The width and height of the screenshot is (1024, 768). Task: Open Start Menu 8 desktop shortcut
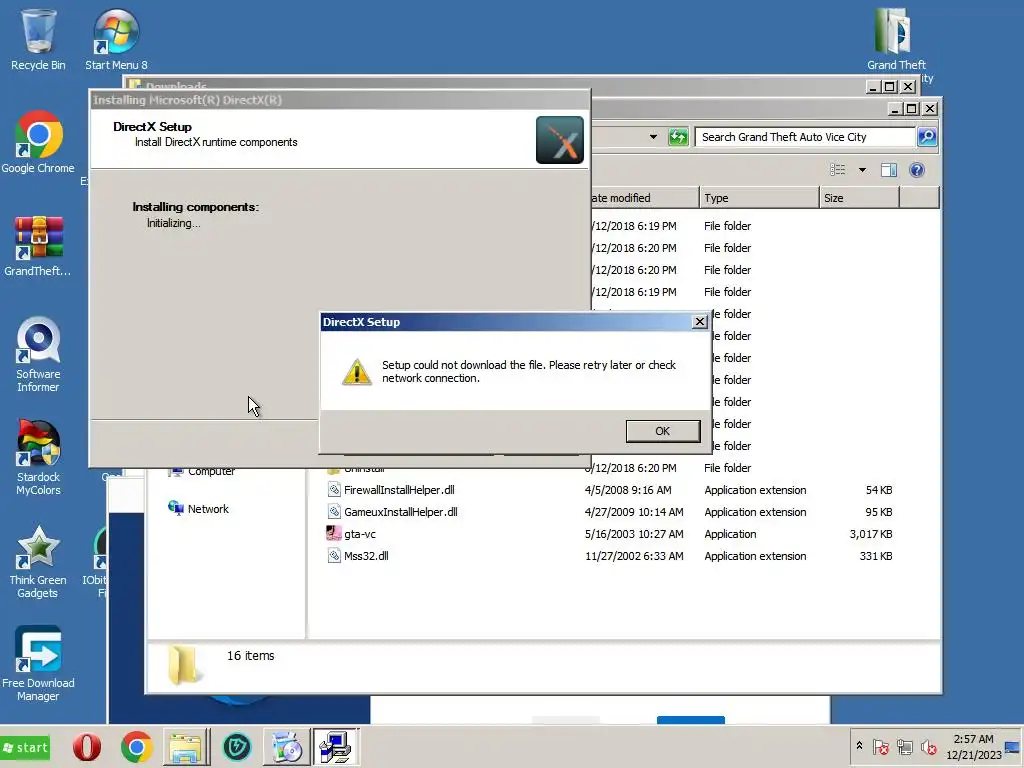pyautogui.click(x=116, y=39)
